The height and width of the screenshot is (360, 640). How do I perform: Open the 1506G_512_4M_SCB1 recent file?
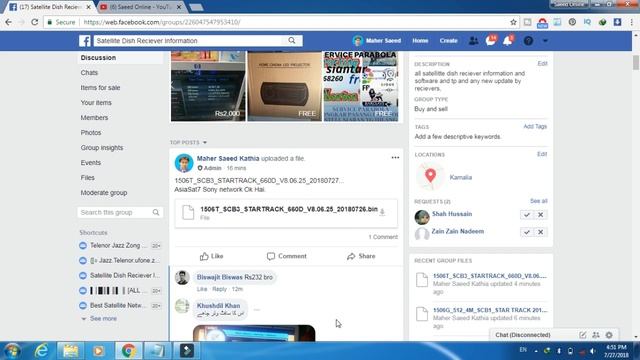coord(489,310)
